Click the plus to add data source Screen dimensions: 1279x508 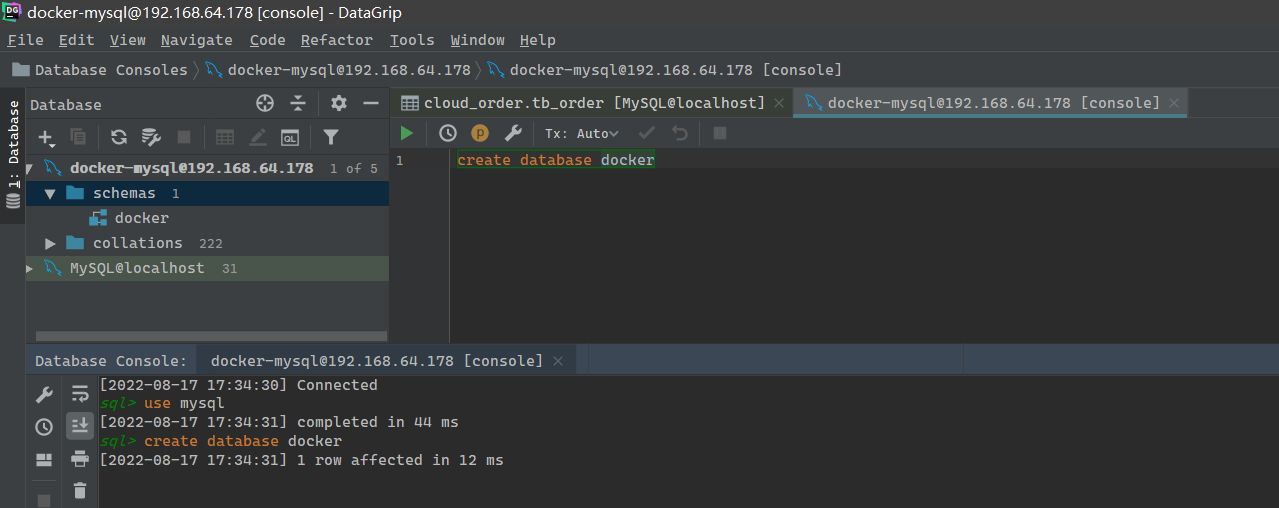46,137
